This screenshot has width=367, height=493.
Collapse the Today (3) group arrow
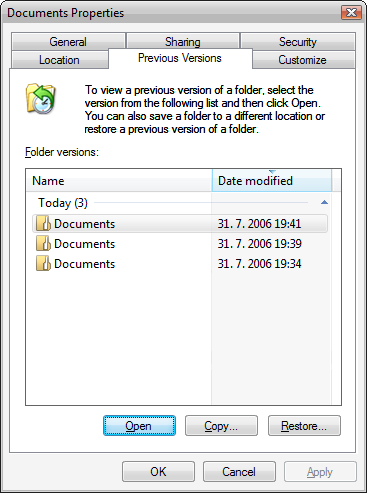324,202
